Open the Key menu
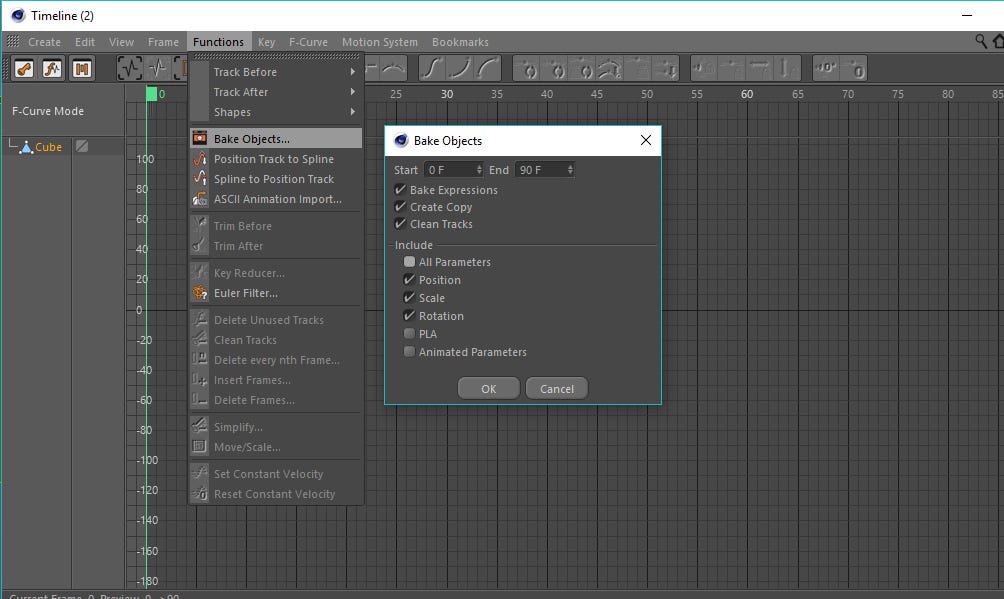Screen dimensions: 1004x599 266,42
